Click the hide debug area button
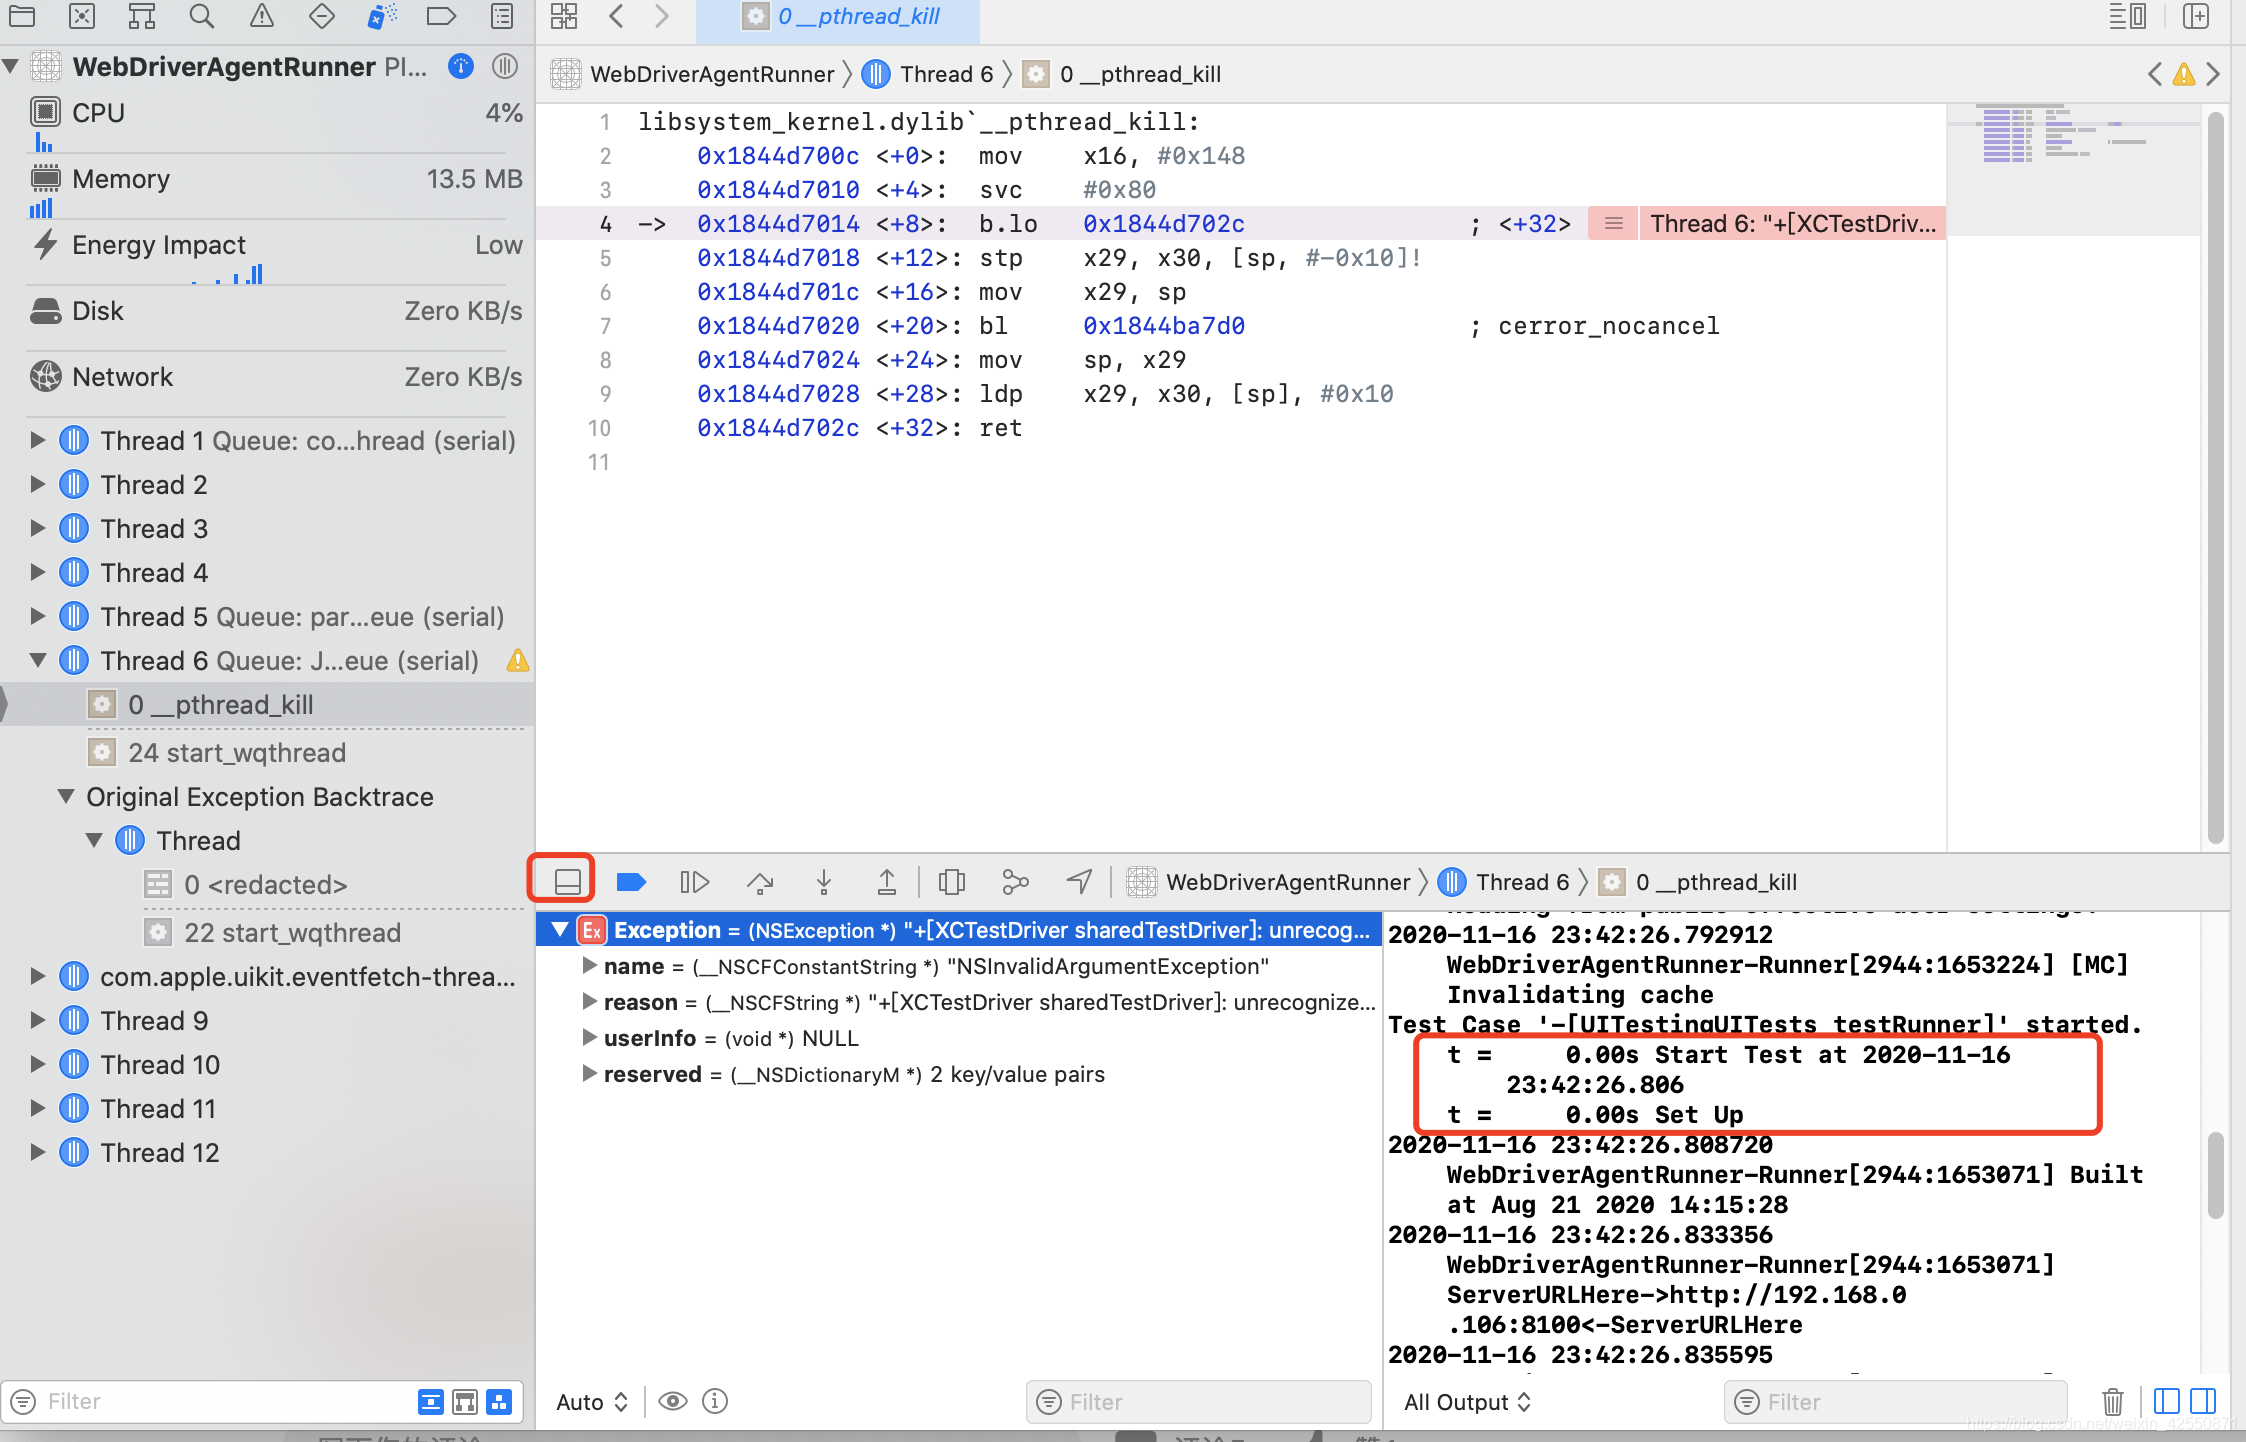Image resolution: width=2246 pixels, height=1442 pixels. coord(567,881)
